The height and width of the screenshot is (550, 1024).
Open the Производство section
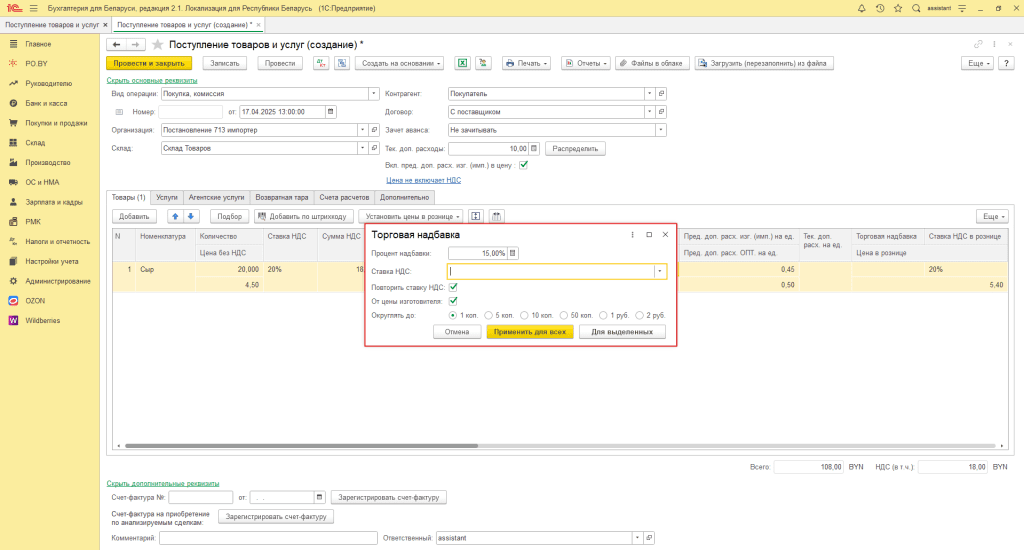pyautogui.click(x=48, y=162)
